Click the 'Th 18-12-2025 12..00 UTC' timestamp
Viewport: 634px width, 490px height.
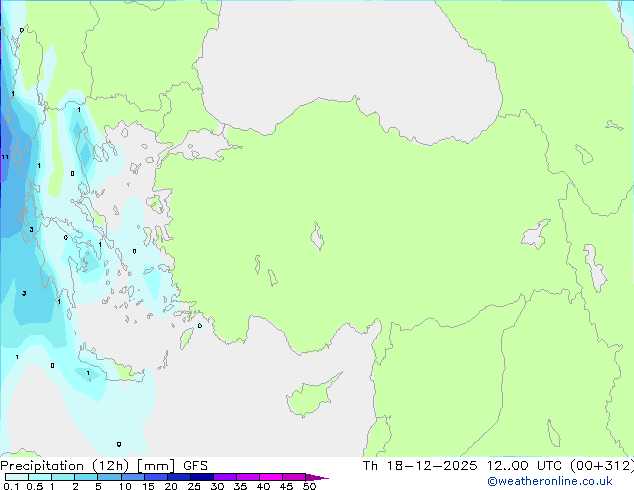(464, 466)
